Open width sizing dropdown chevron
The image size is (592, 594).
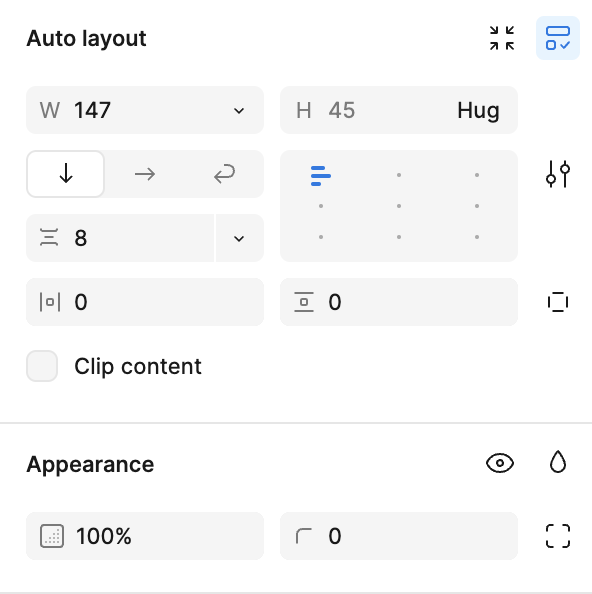pyautogui.click(x=239, y=110)
